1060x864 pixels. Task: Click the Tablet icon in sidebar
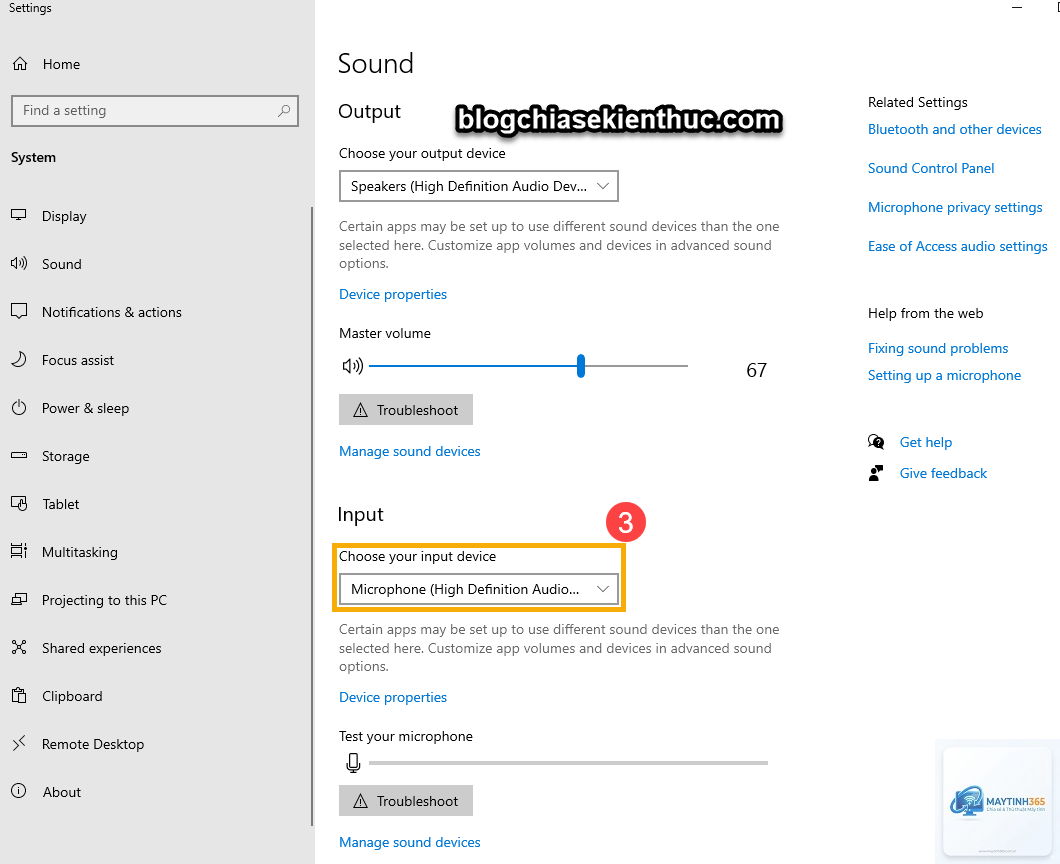point(19,504)
